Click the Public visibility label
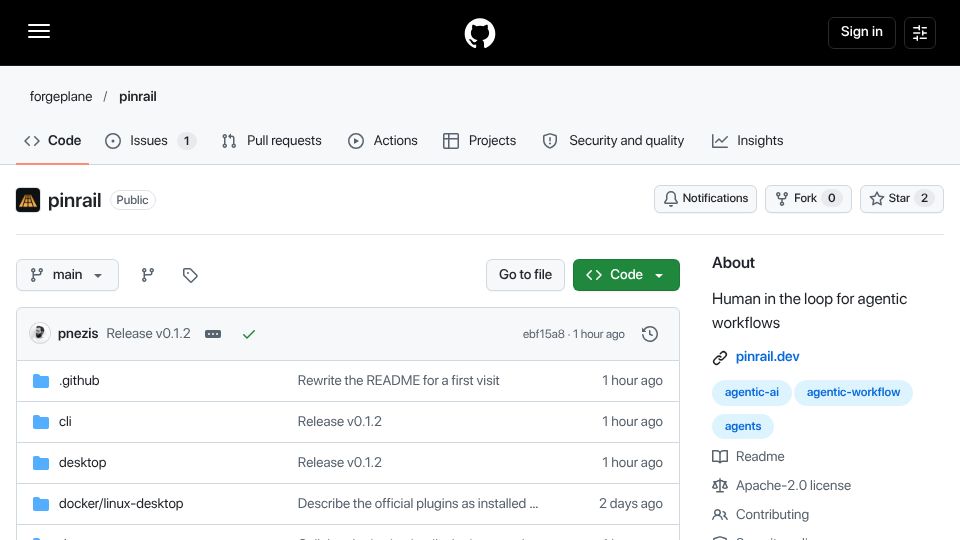 coord(132,200)
